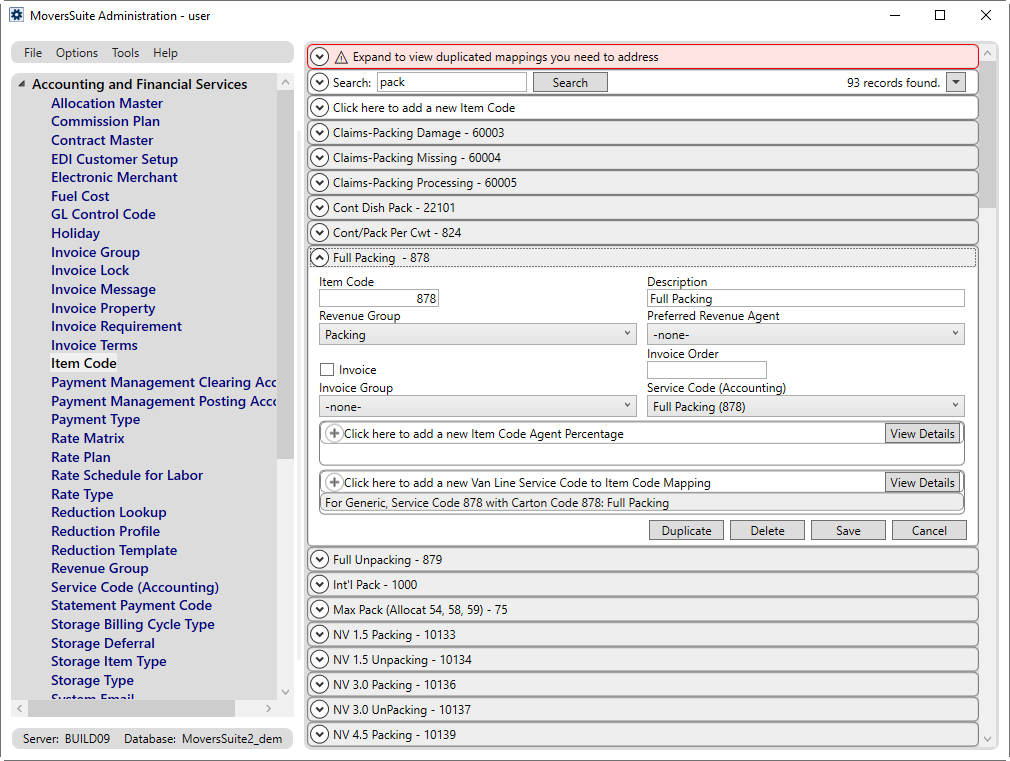This screenshot has height=761, width=1010.
Task: Click the dropdown arrow next to 93 records found
Action: [x=955, y=81]
